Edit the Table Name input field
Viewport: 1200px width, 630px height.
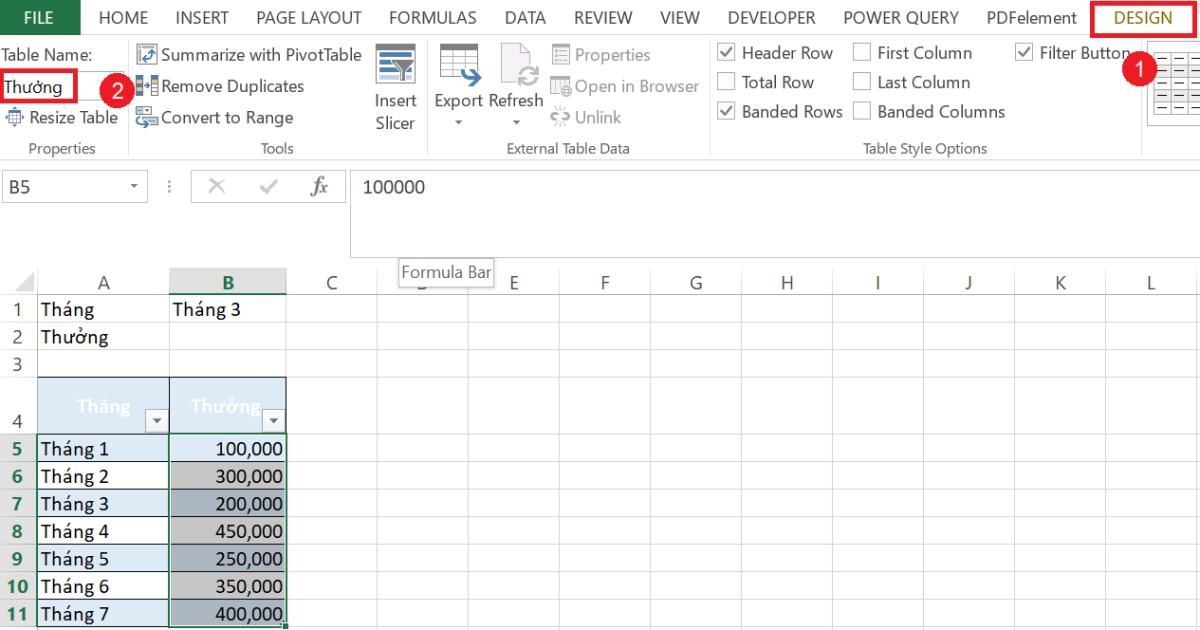[x=40, y=85]
